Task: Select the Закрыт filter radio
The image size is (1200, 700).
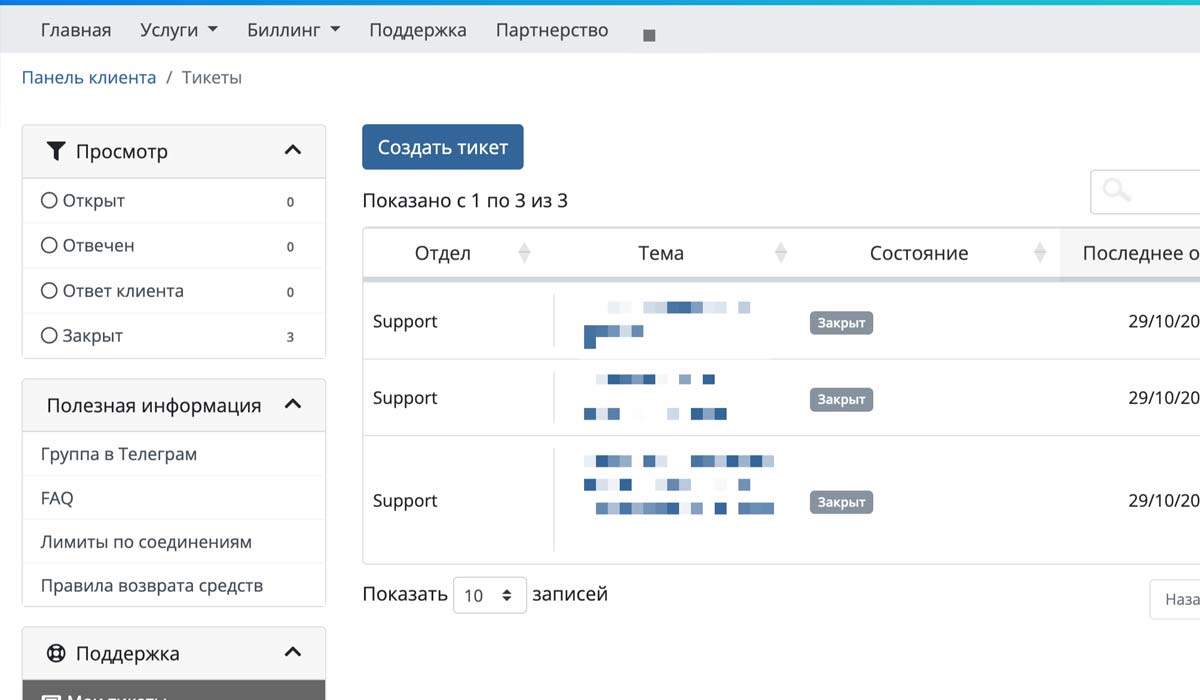Action: coord(49,336)
